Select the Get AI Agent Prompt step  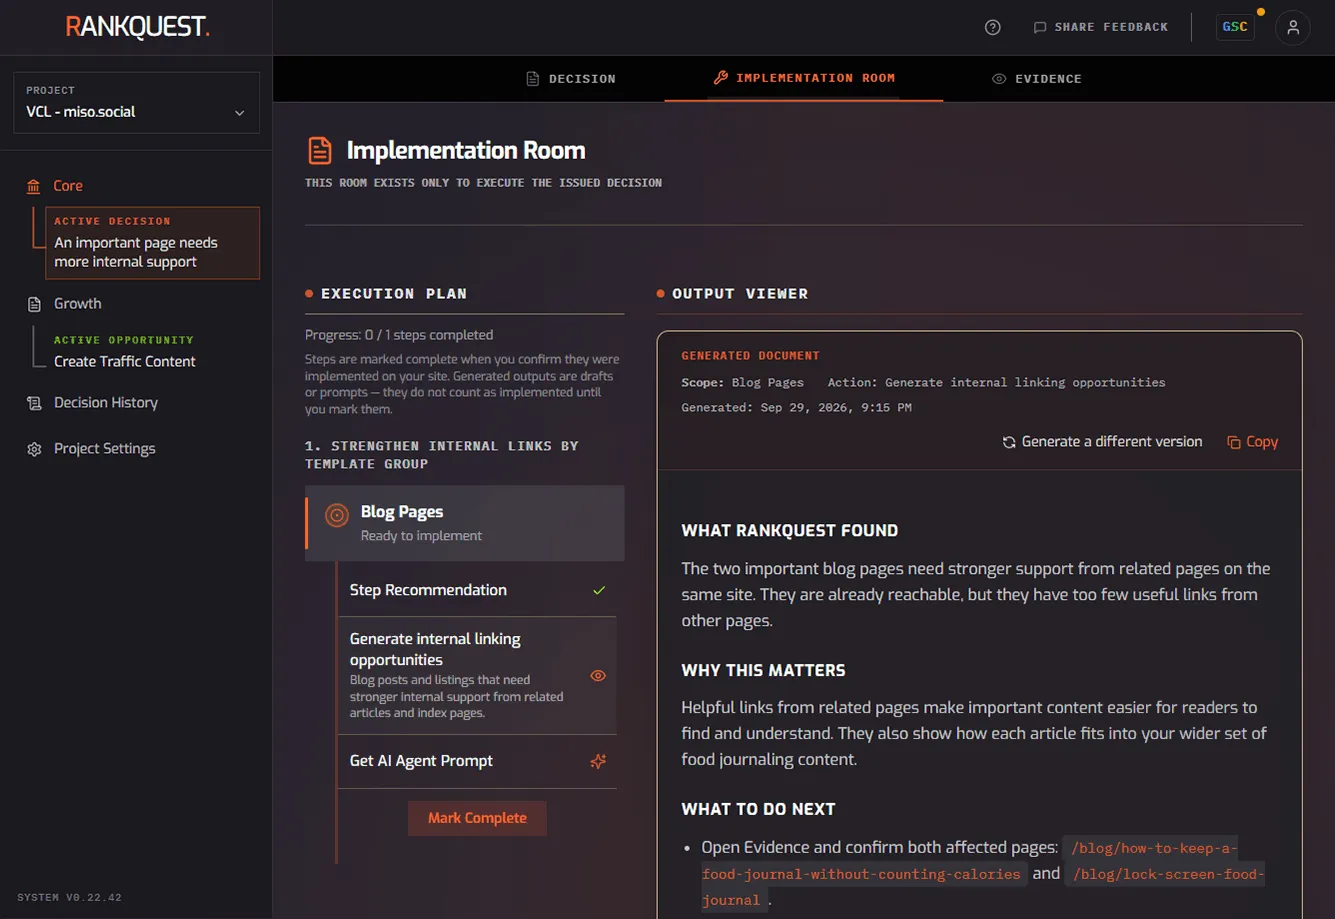[477, 761]
